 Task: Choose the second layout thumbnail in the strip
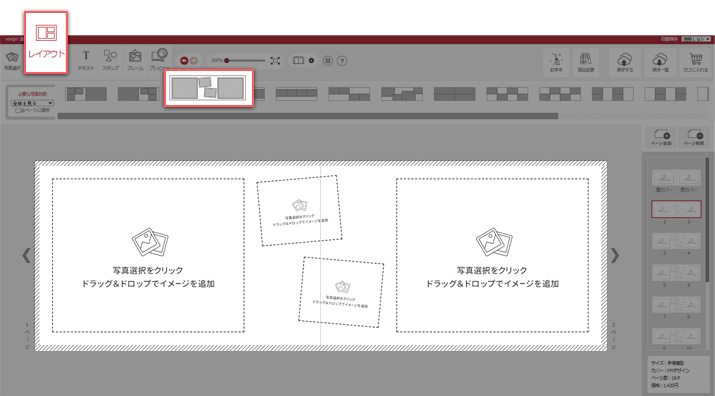pos(139,94)
